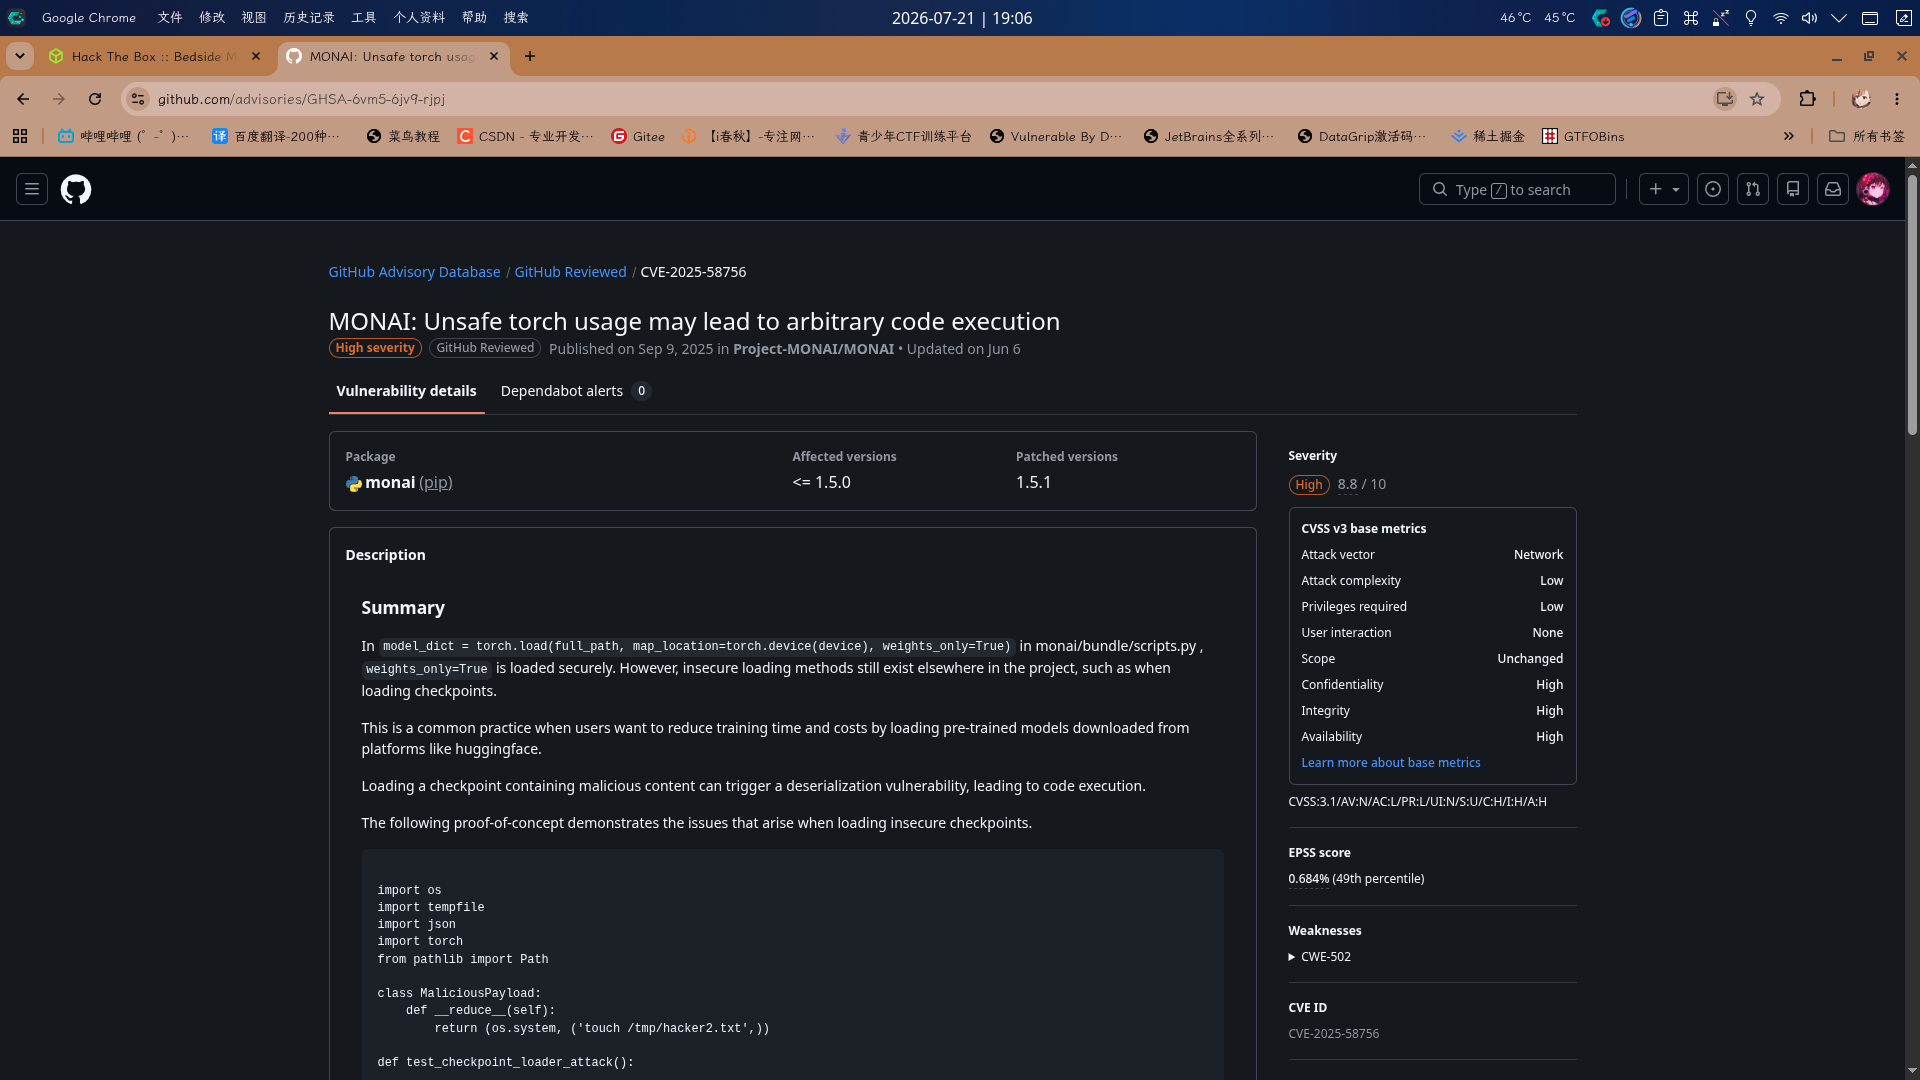Click the install-app icon in address bar
Image resolution: width=1920 pixels, height=1080 pixels.
(x=1725, y=99)
